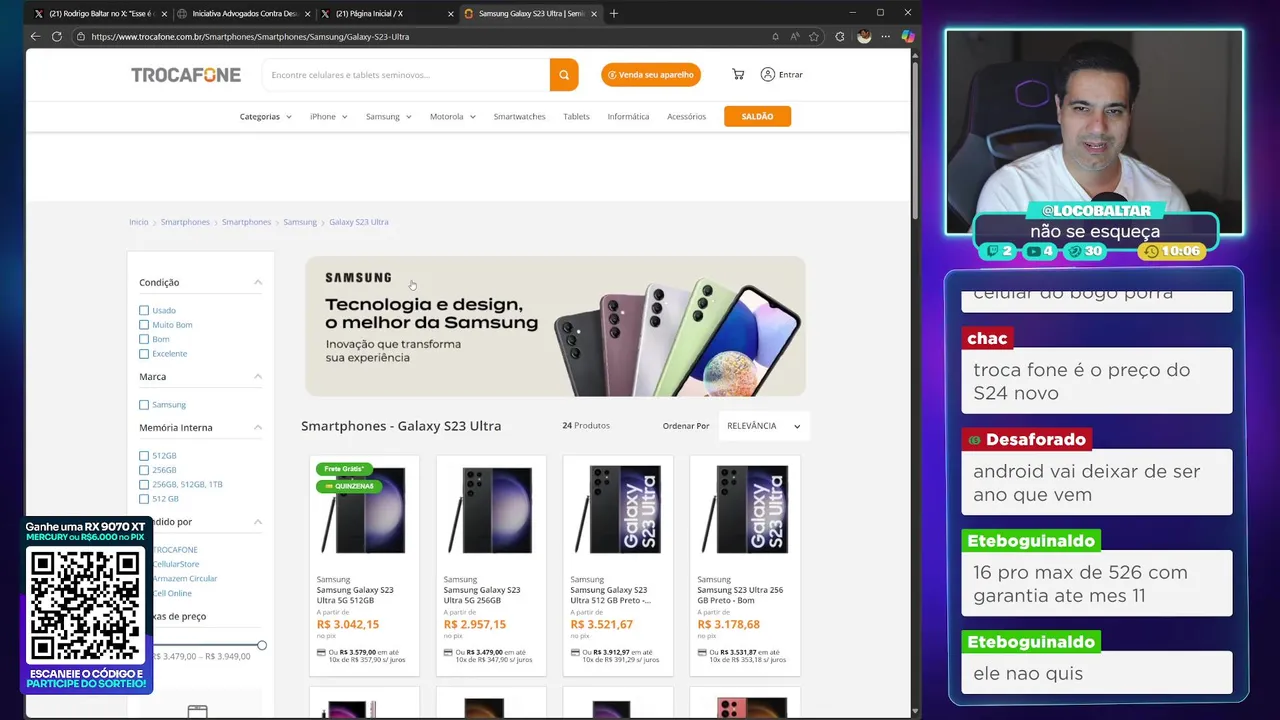This screenshot has width=1280, height=720.
Task: Open Informática menu item
Action: pos(628,117)
